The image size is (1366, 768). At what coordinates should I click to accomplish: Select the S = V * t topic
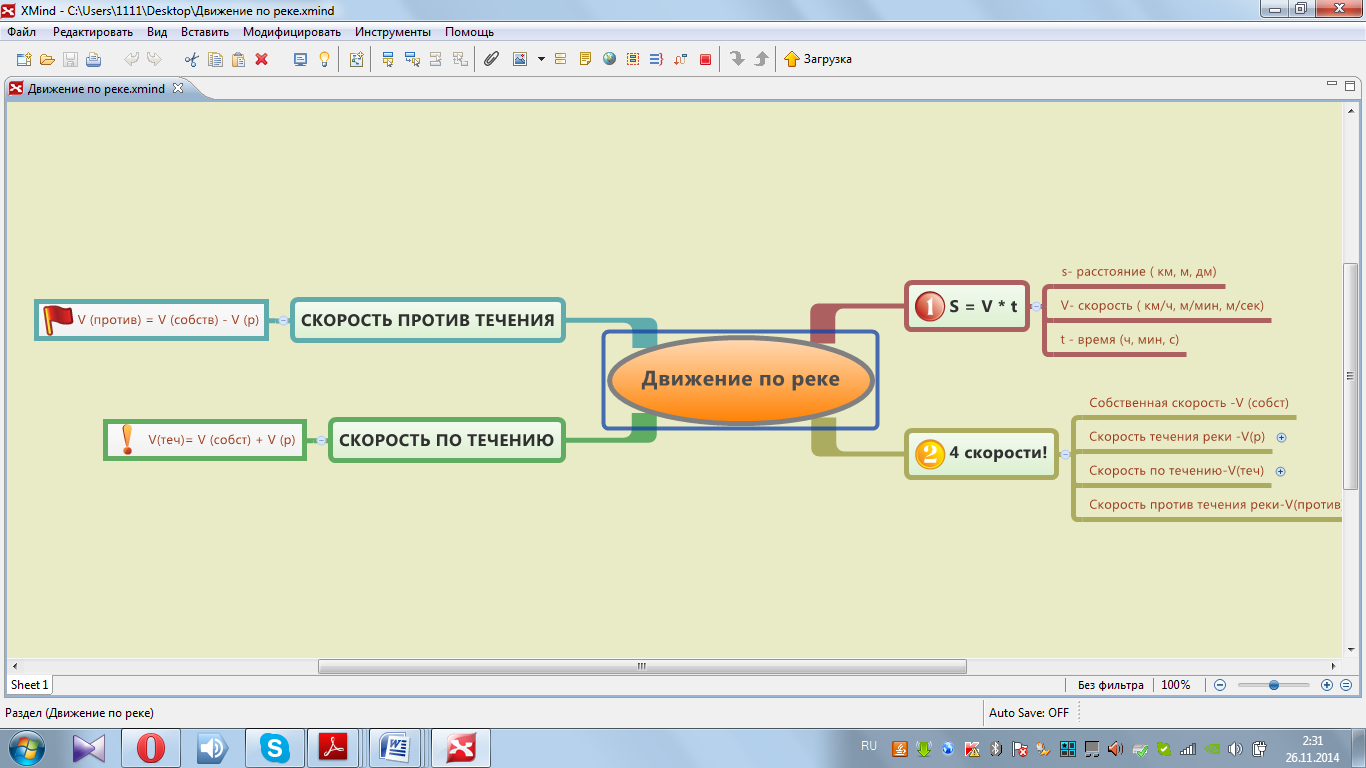[x=967, y=306]
